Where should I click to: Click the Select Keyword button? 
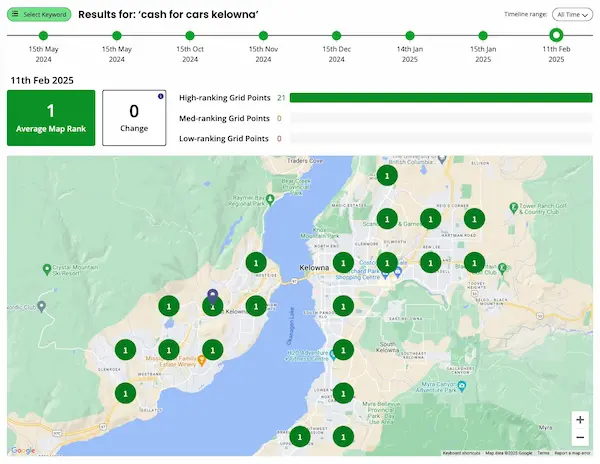39,15
